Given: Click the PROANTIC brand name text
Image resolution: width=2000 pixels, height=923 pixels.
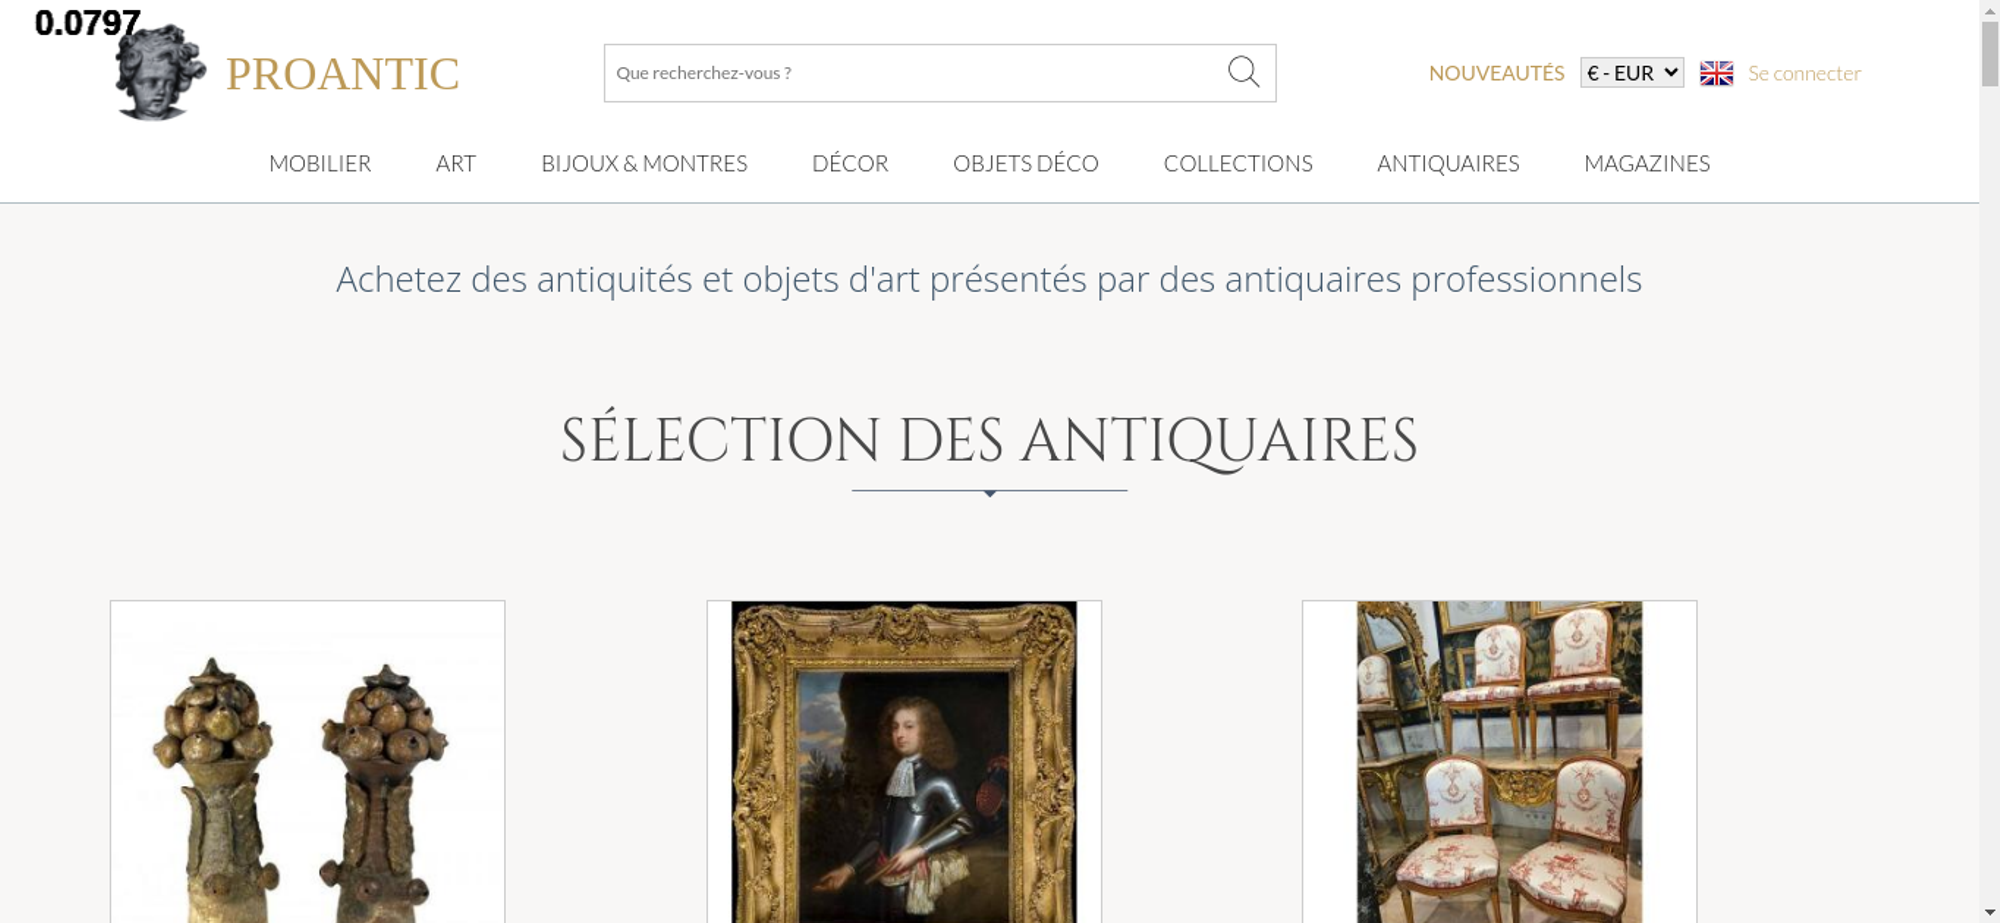Looking at the screenshot, I should (342, 74).
